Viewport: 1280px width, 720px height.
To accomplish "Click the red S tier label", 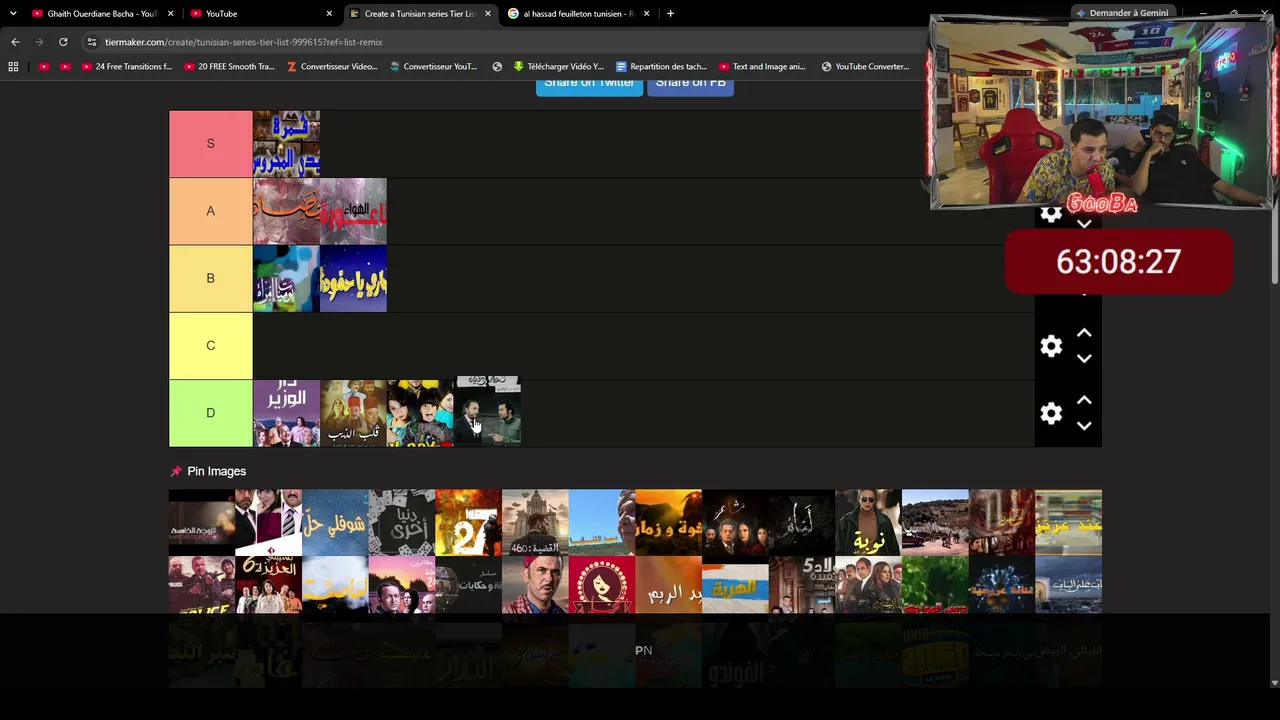I will [210, 144].
